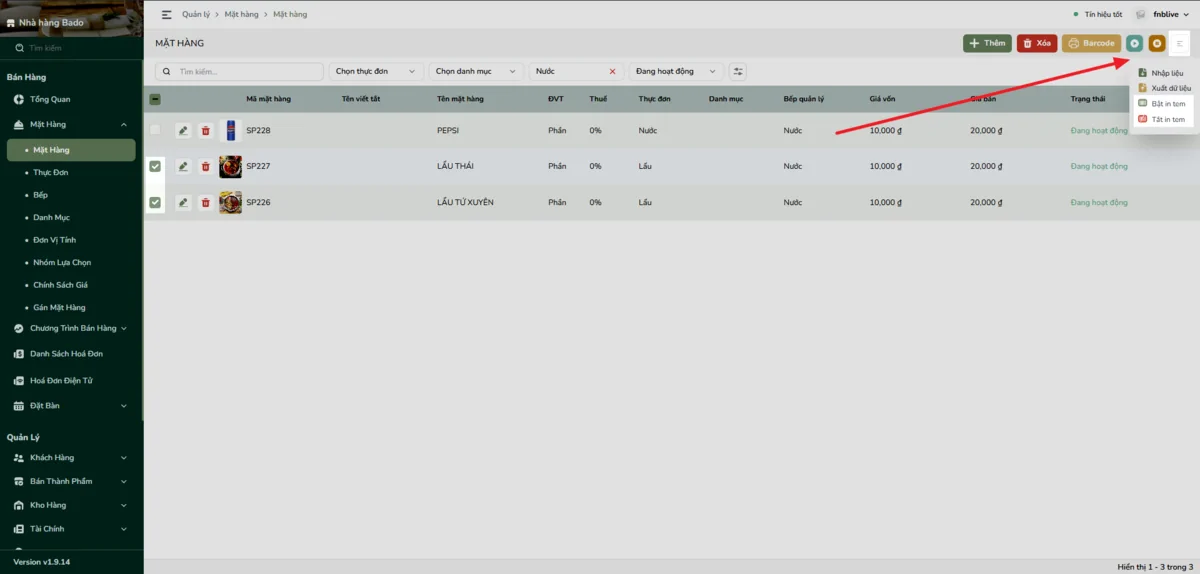
Task: Expand Tài Chính sidebar group
Action: 70,529
